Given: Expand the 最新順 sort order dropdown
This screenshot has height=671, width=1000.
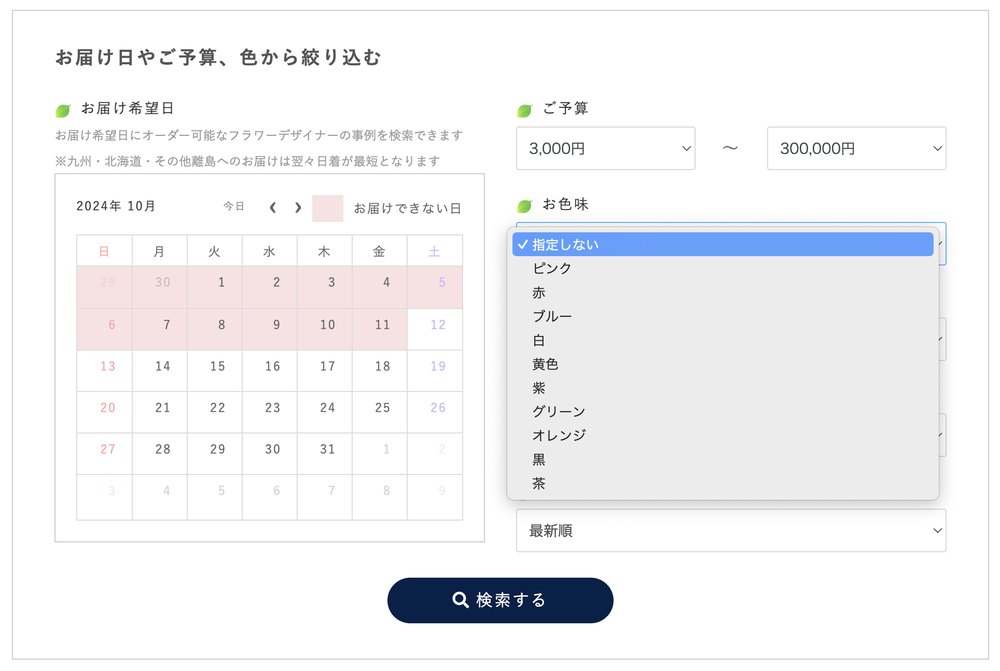Looking at the screenshot, I should 730,530.
